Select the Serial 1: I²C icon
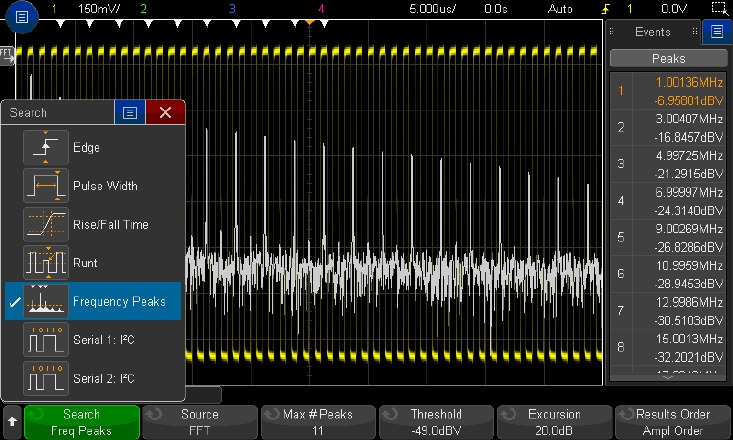The height and width of the screenshot is (440, 733). [46, 339]
